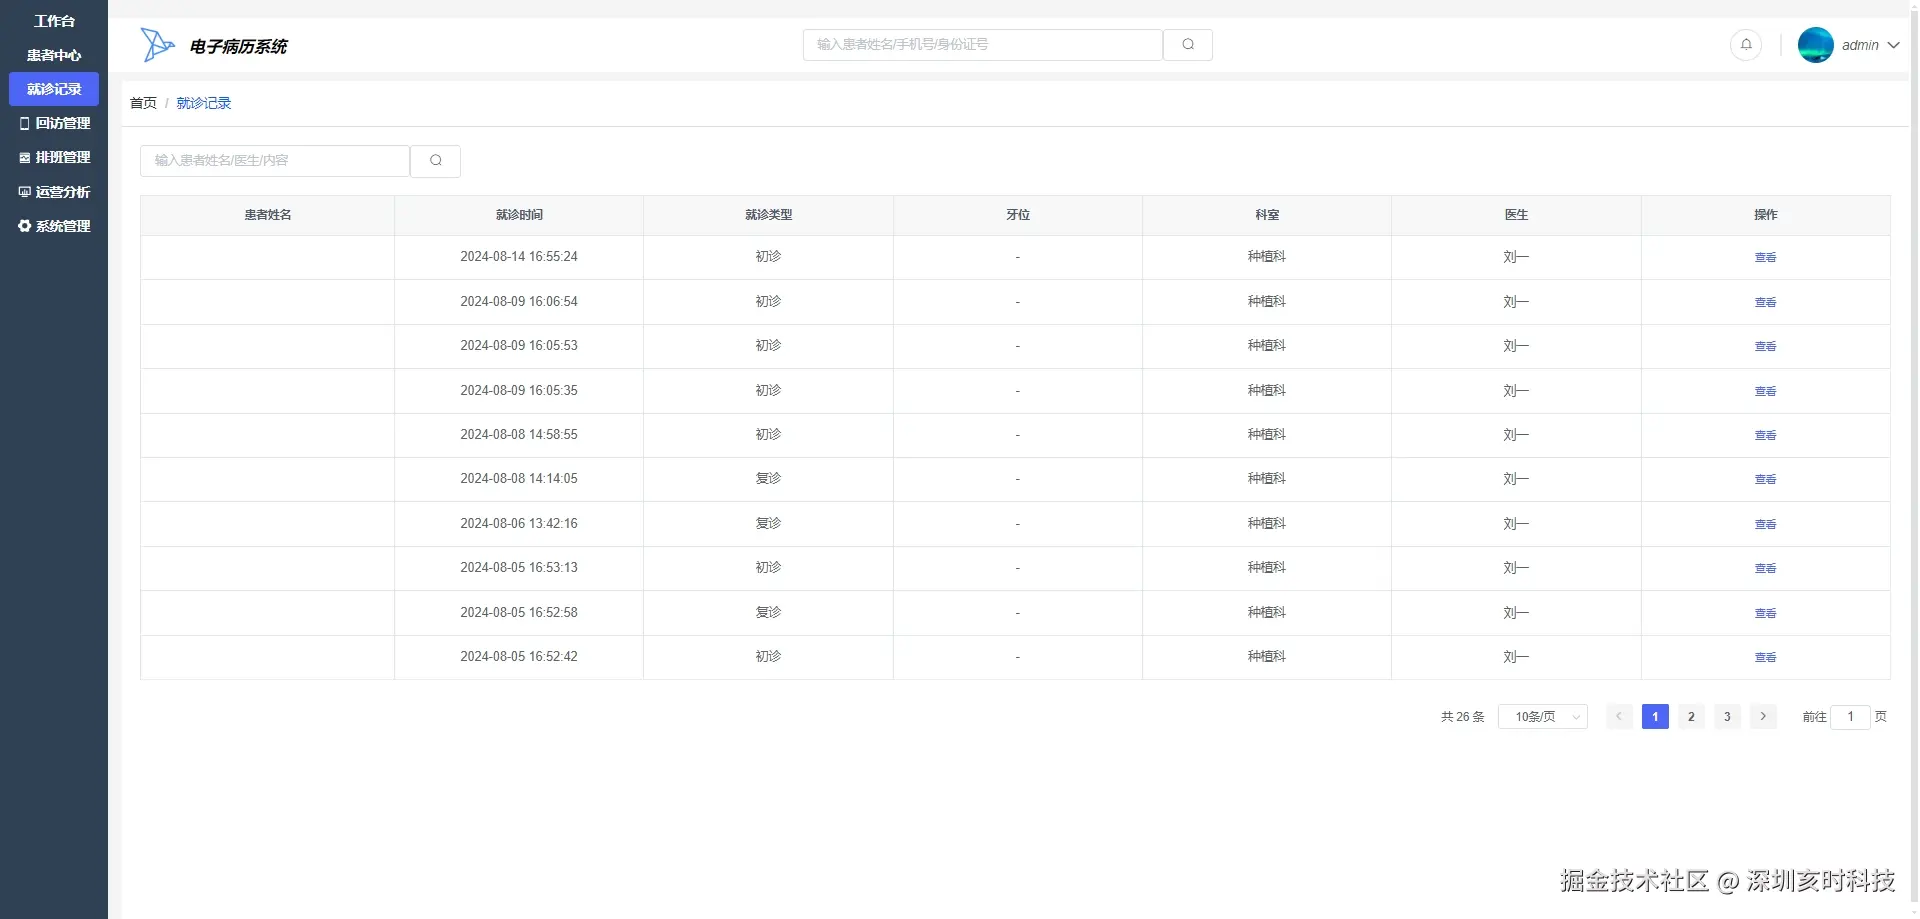
Task: Select the 2024-08-05 16:52:42 timestamp cell
Action: pos(519,657)
